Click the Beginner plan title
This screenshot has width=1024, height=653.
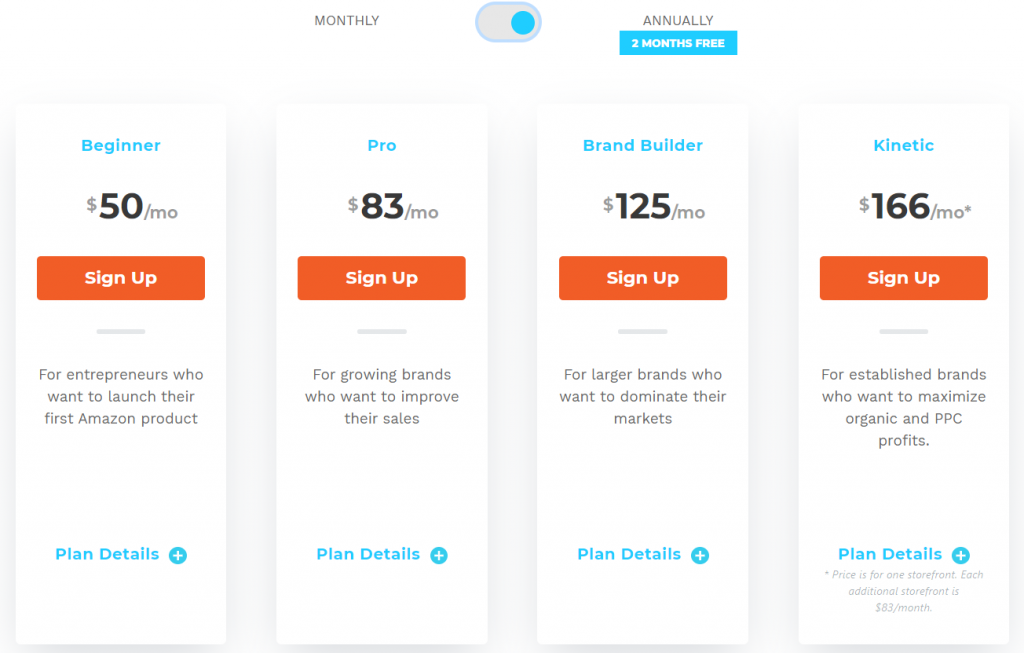click(x=121, y=146)
